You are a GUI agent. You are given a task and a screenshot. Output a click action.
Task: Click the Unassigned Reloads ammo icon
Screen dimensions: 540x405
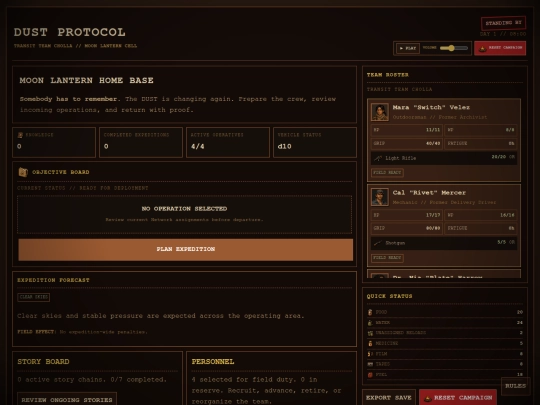click(370, 333)
